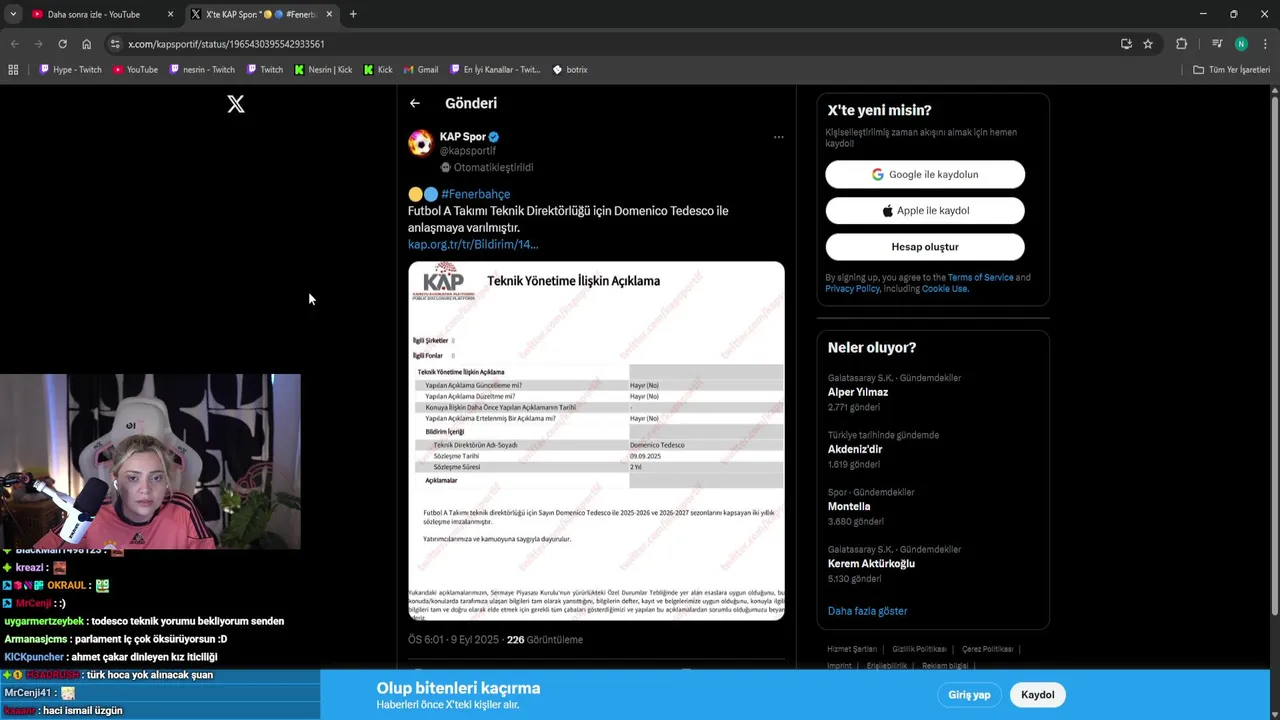Click Giriş yap button in bottom banner

pyautogui.click(x=969, y=695)
